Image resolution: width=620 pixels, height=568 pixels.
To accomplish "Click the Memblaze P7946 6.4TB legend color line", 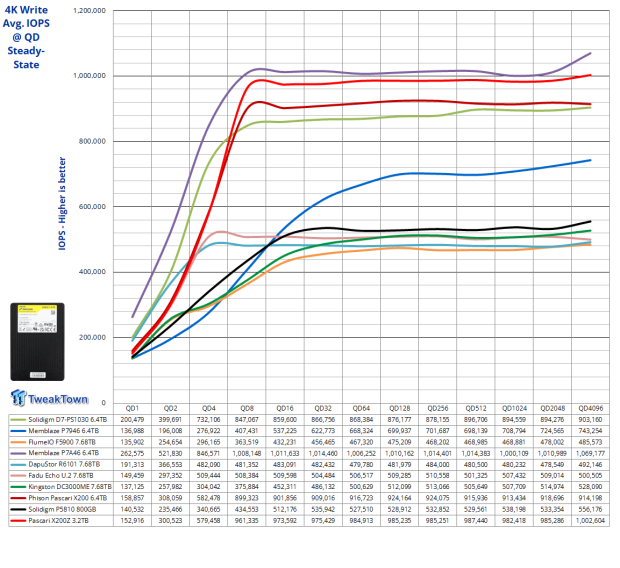I will click(18, 431).
